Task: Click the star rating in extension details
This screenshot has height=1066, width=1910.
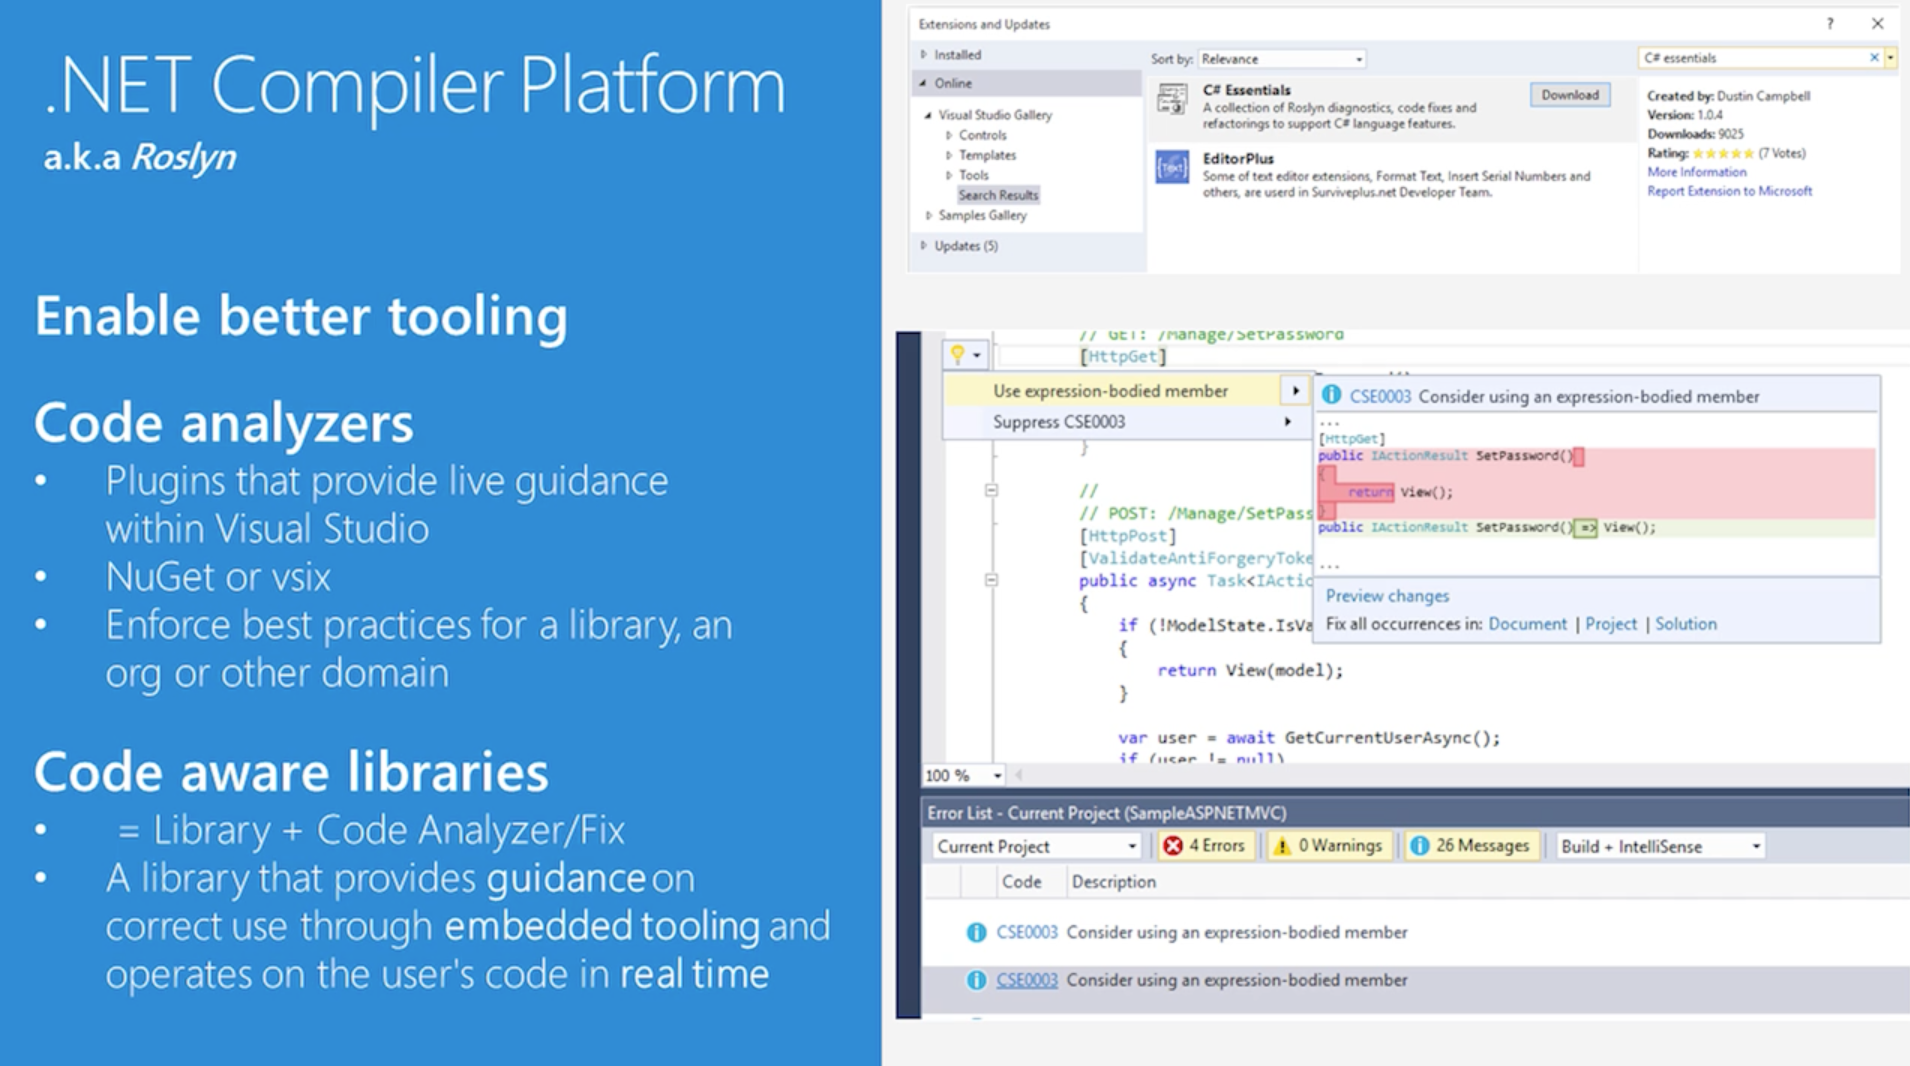Action: 1723,153
